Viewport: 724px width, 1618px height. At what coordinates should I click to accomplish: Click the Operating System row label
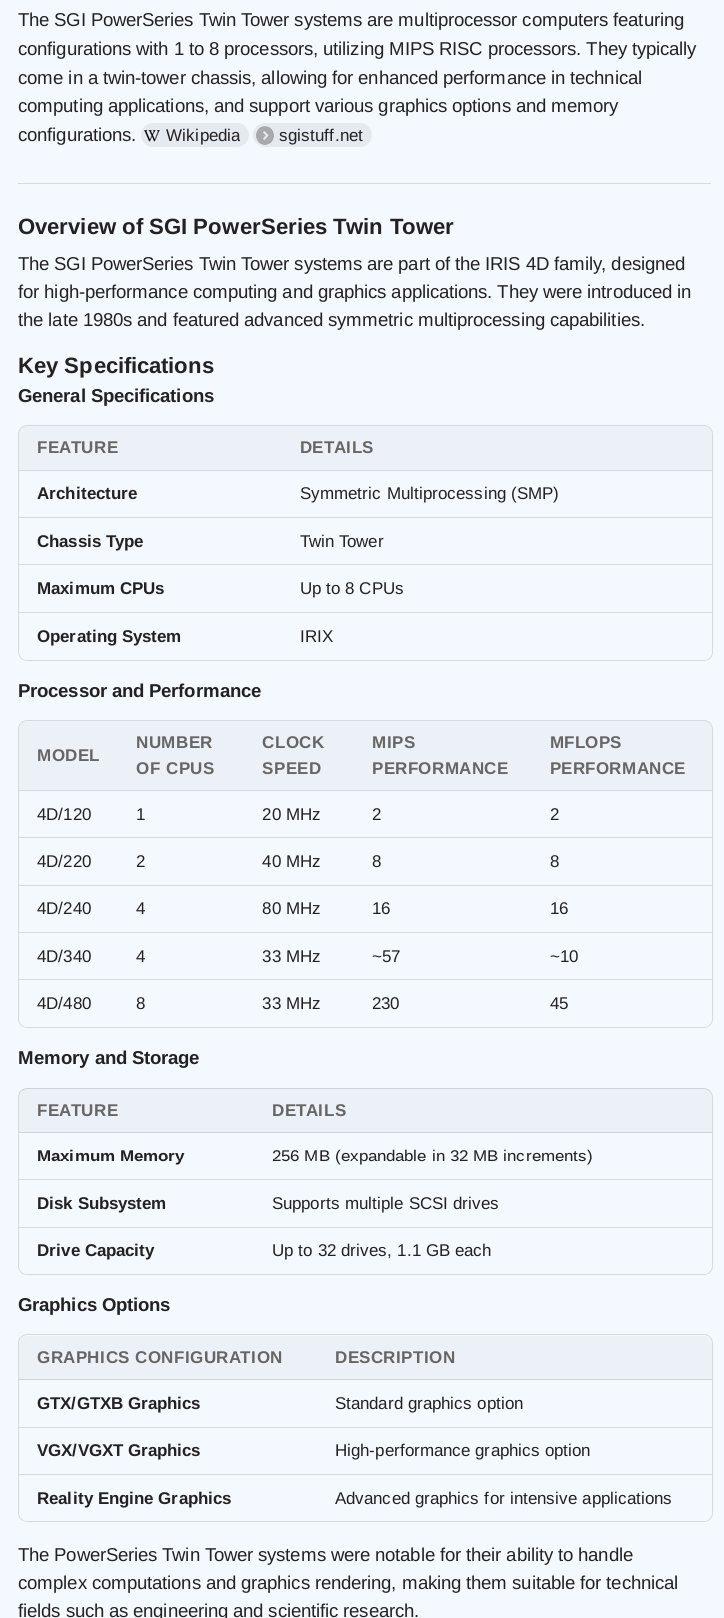(x=109, y=636)
